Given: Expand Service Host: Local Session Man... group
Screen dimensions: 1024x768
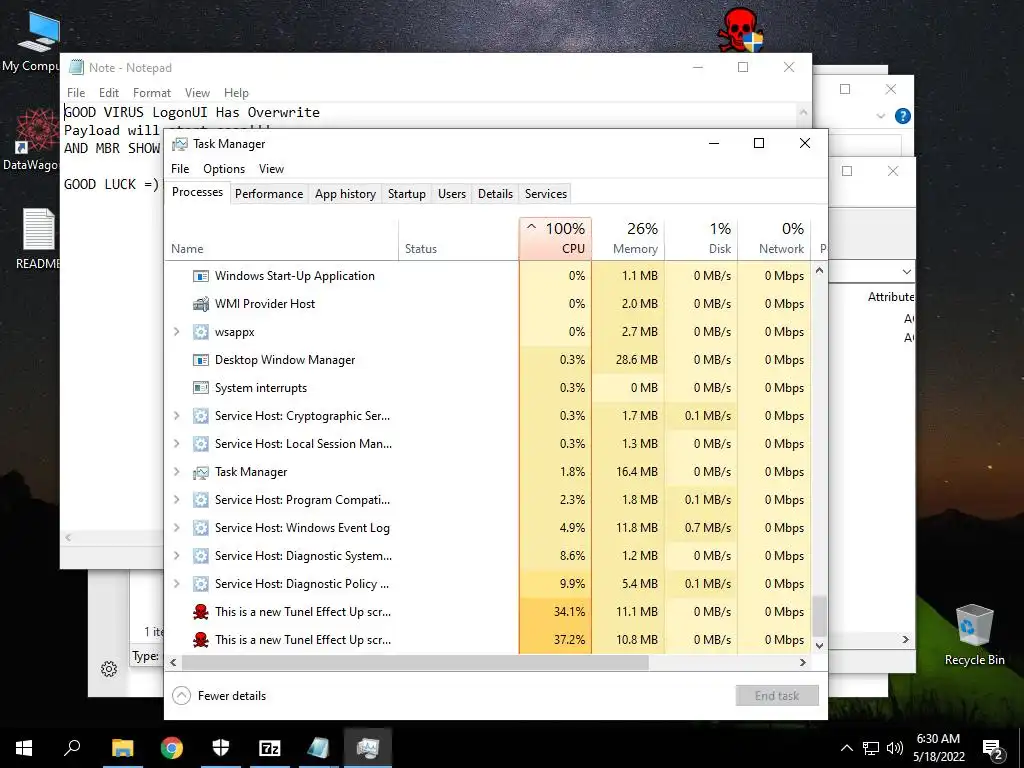Looking at the screenshot, I should click(176, 444).
